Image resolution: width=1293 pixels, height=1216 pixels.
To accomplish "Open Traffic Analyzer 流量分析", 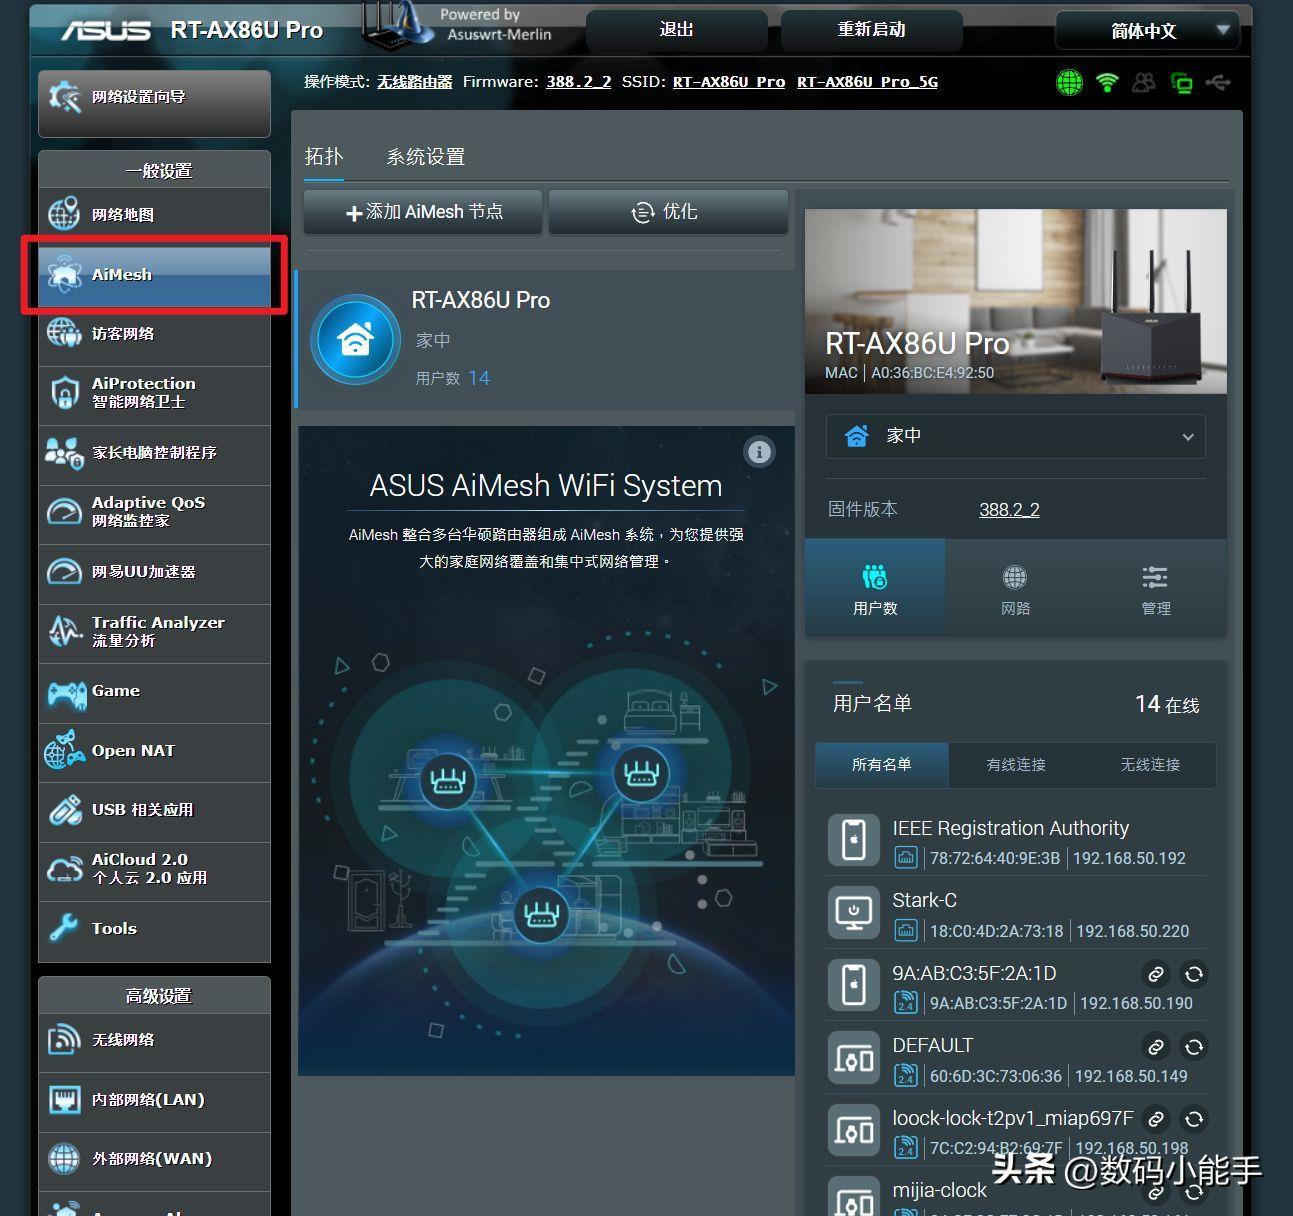I will 154,631.
